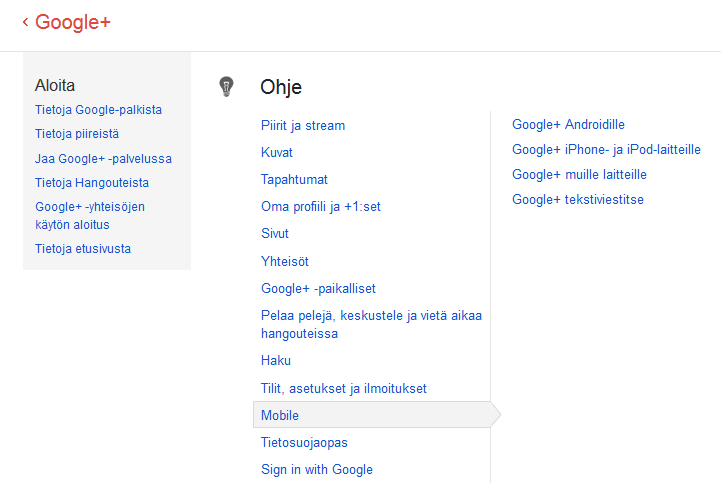Open the Haku help topic
This screenshot has width=721, height=489.
point(276,361)
